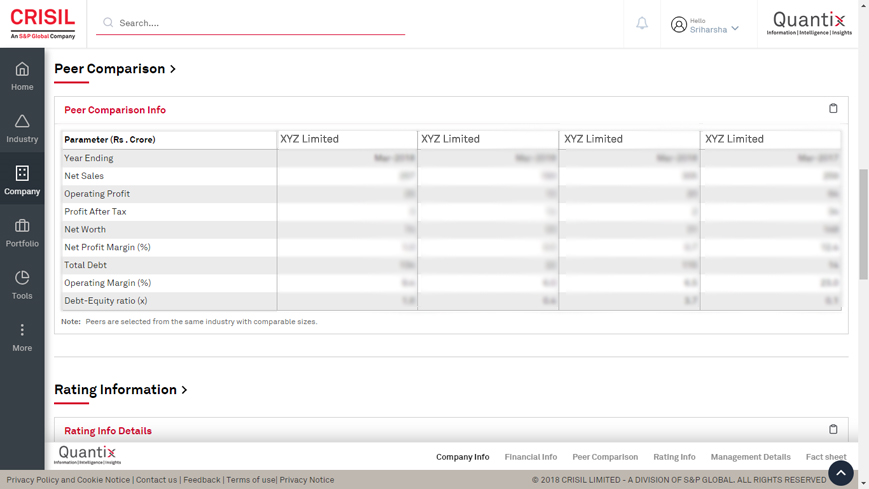The height and width of the screenshot is (489, 869).
Task: Switch to the Financial Info tab
Action: pos(530,457)
